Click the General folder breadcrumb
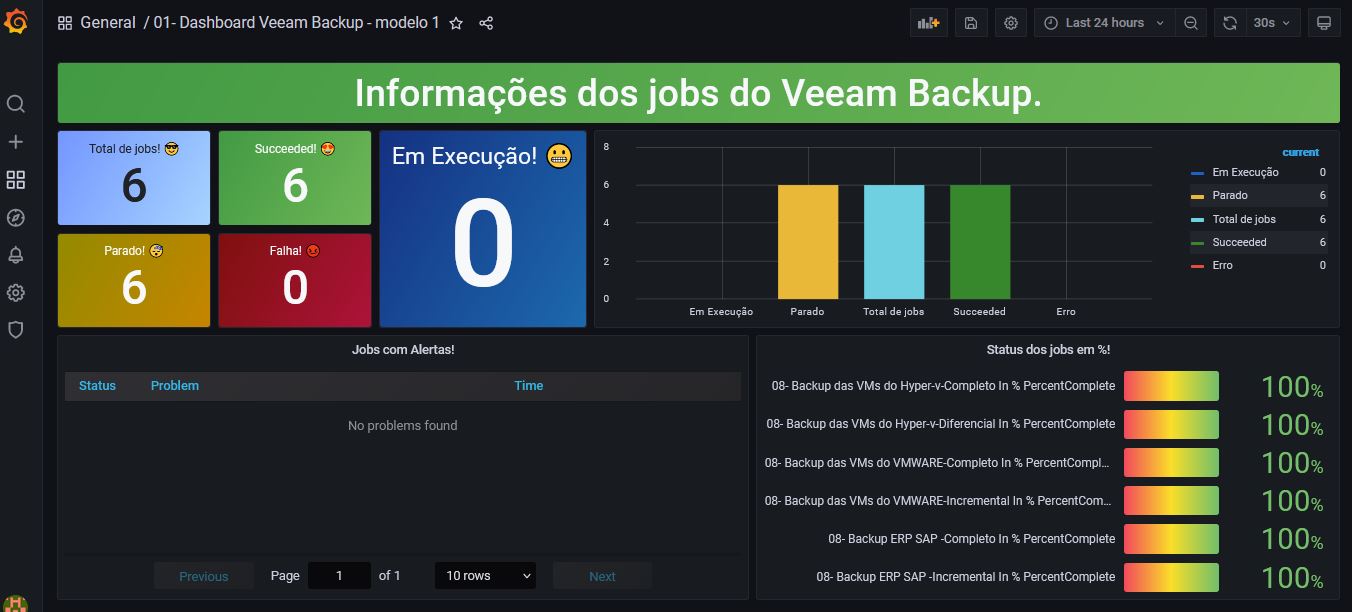Screen dimensions: 1352x612 click(108, 23)
